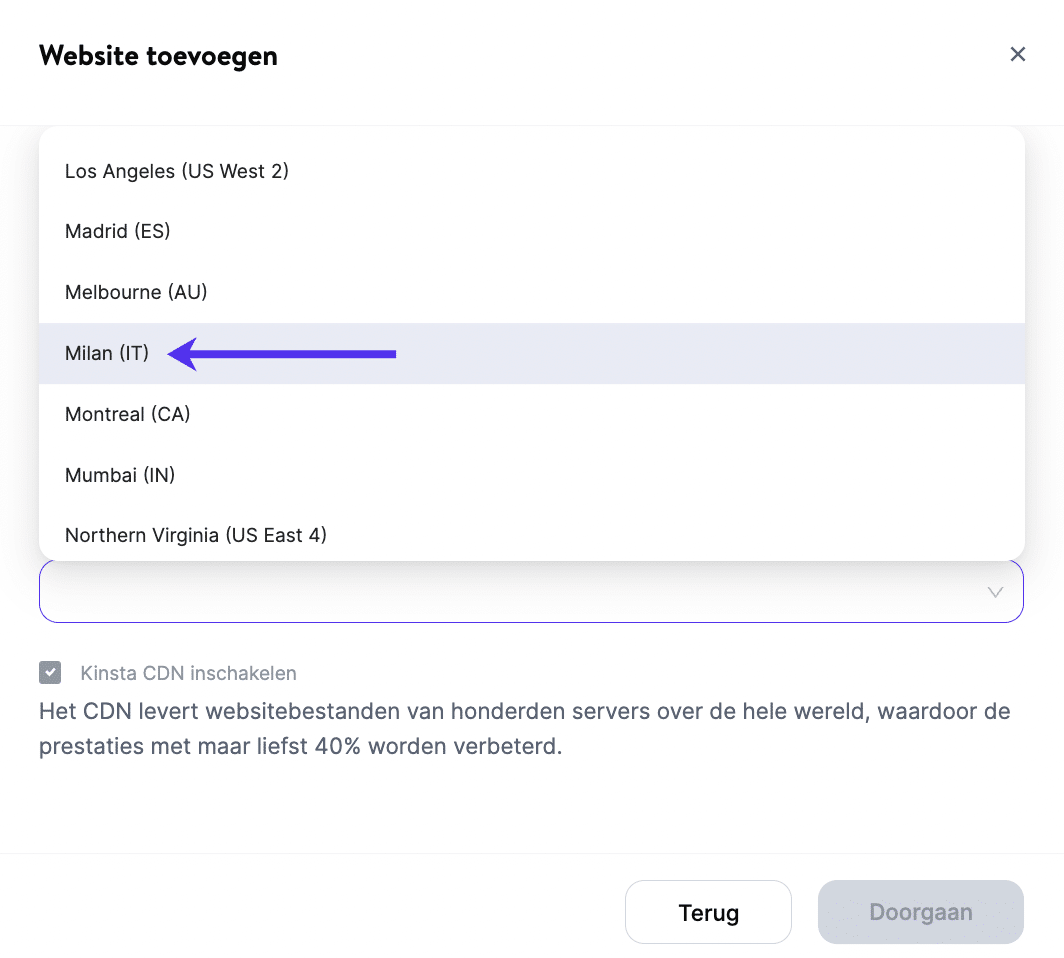Select Mumbai (IN) from dropdown list

point(120,475)
